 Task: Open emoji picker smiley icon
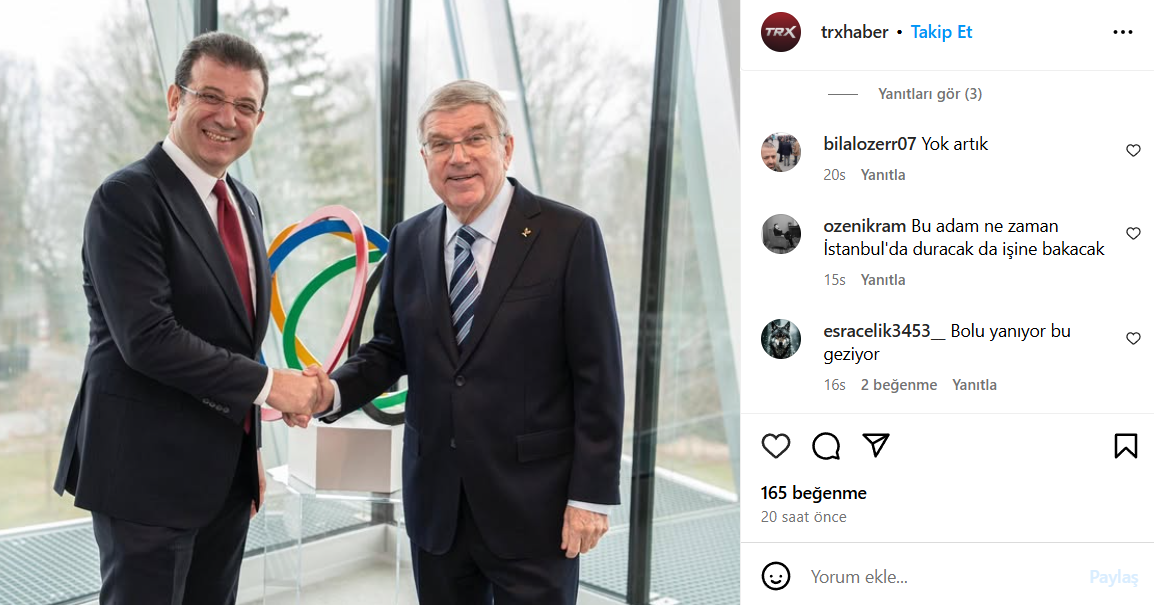(776, 576)
